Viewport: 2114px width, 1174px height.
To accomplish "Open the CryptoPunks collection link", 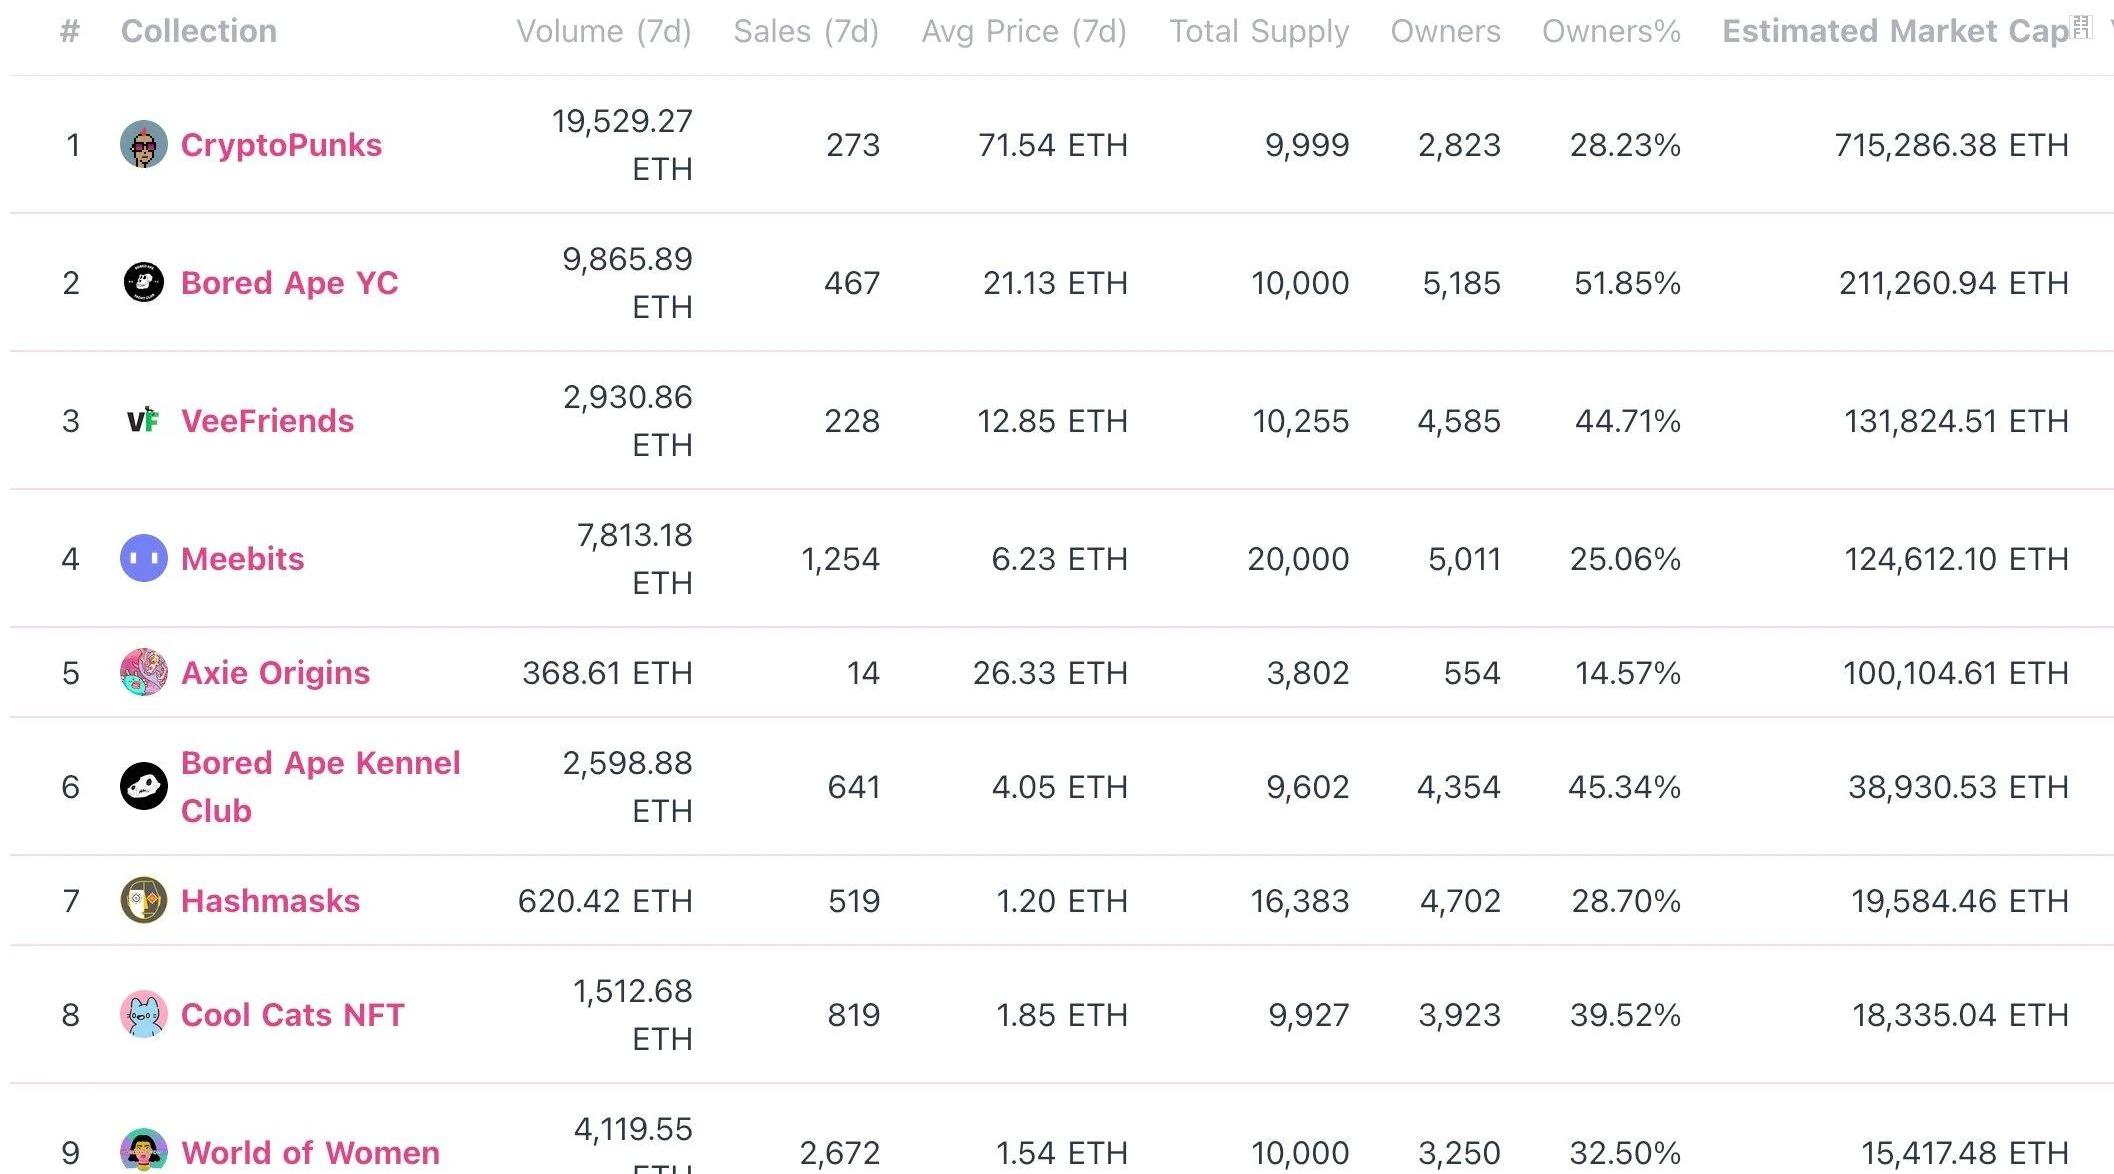I will [281, 145].
